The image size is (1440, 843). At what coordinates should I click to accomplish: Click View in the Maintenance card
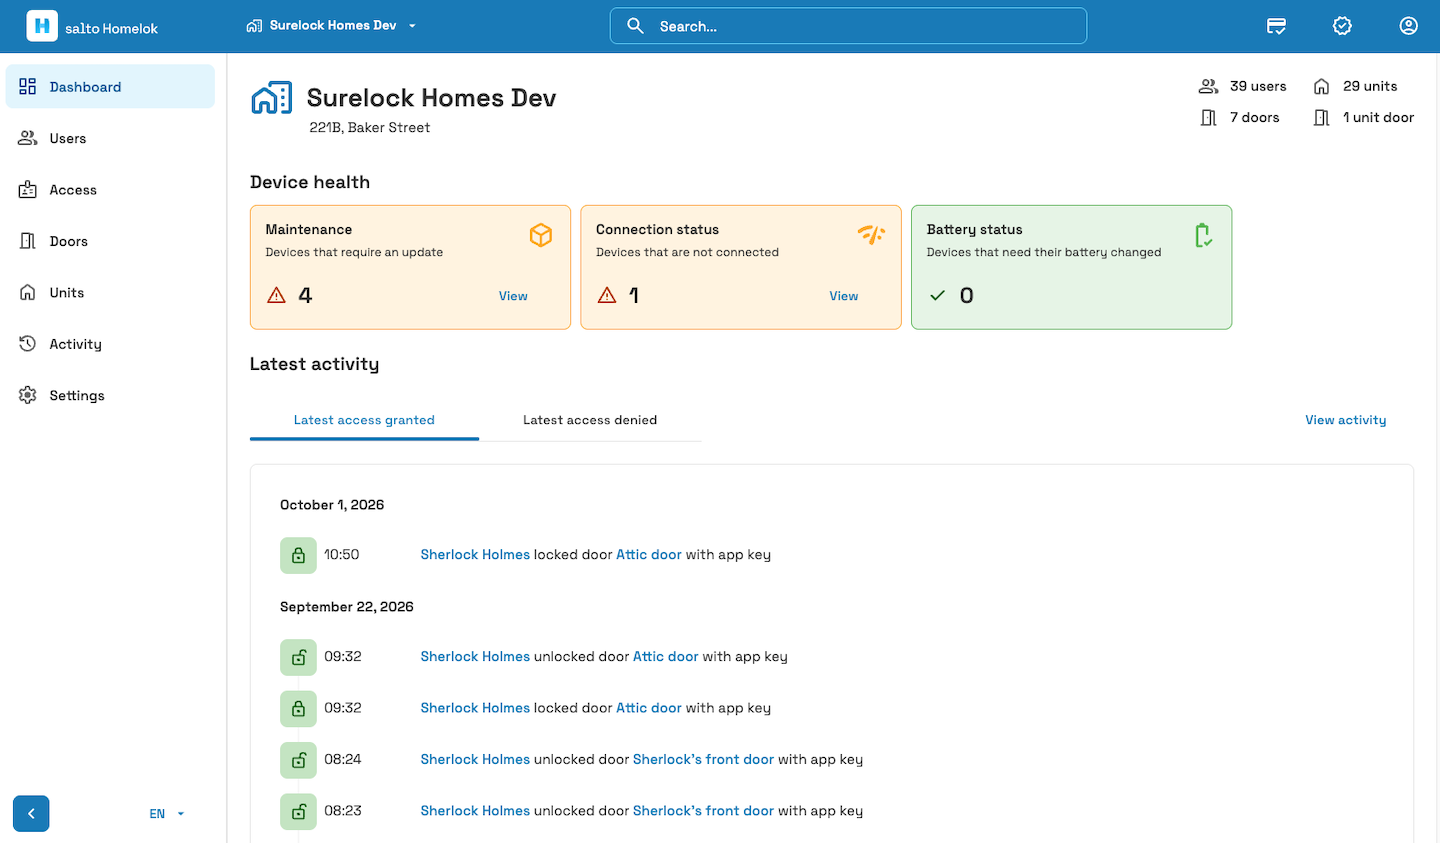click(x=513, y=296)
